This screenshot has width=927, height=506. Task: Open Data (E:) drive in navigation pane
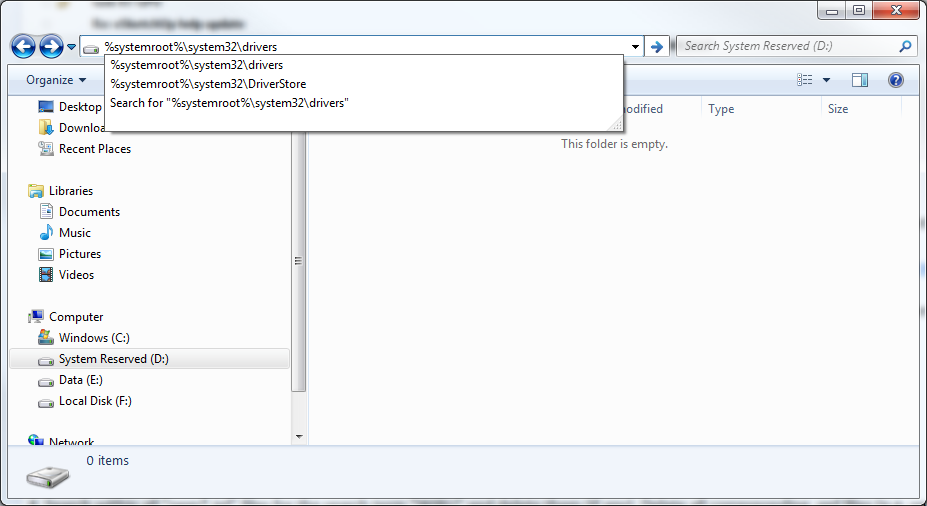coord(80,380)
